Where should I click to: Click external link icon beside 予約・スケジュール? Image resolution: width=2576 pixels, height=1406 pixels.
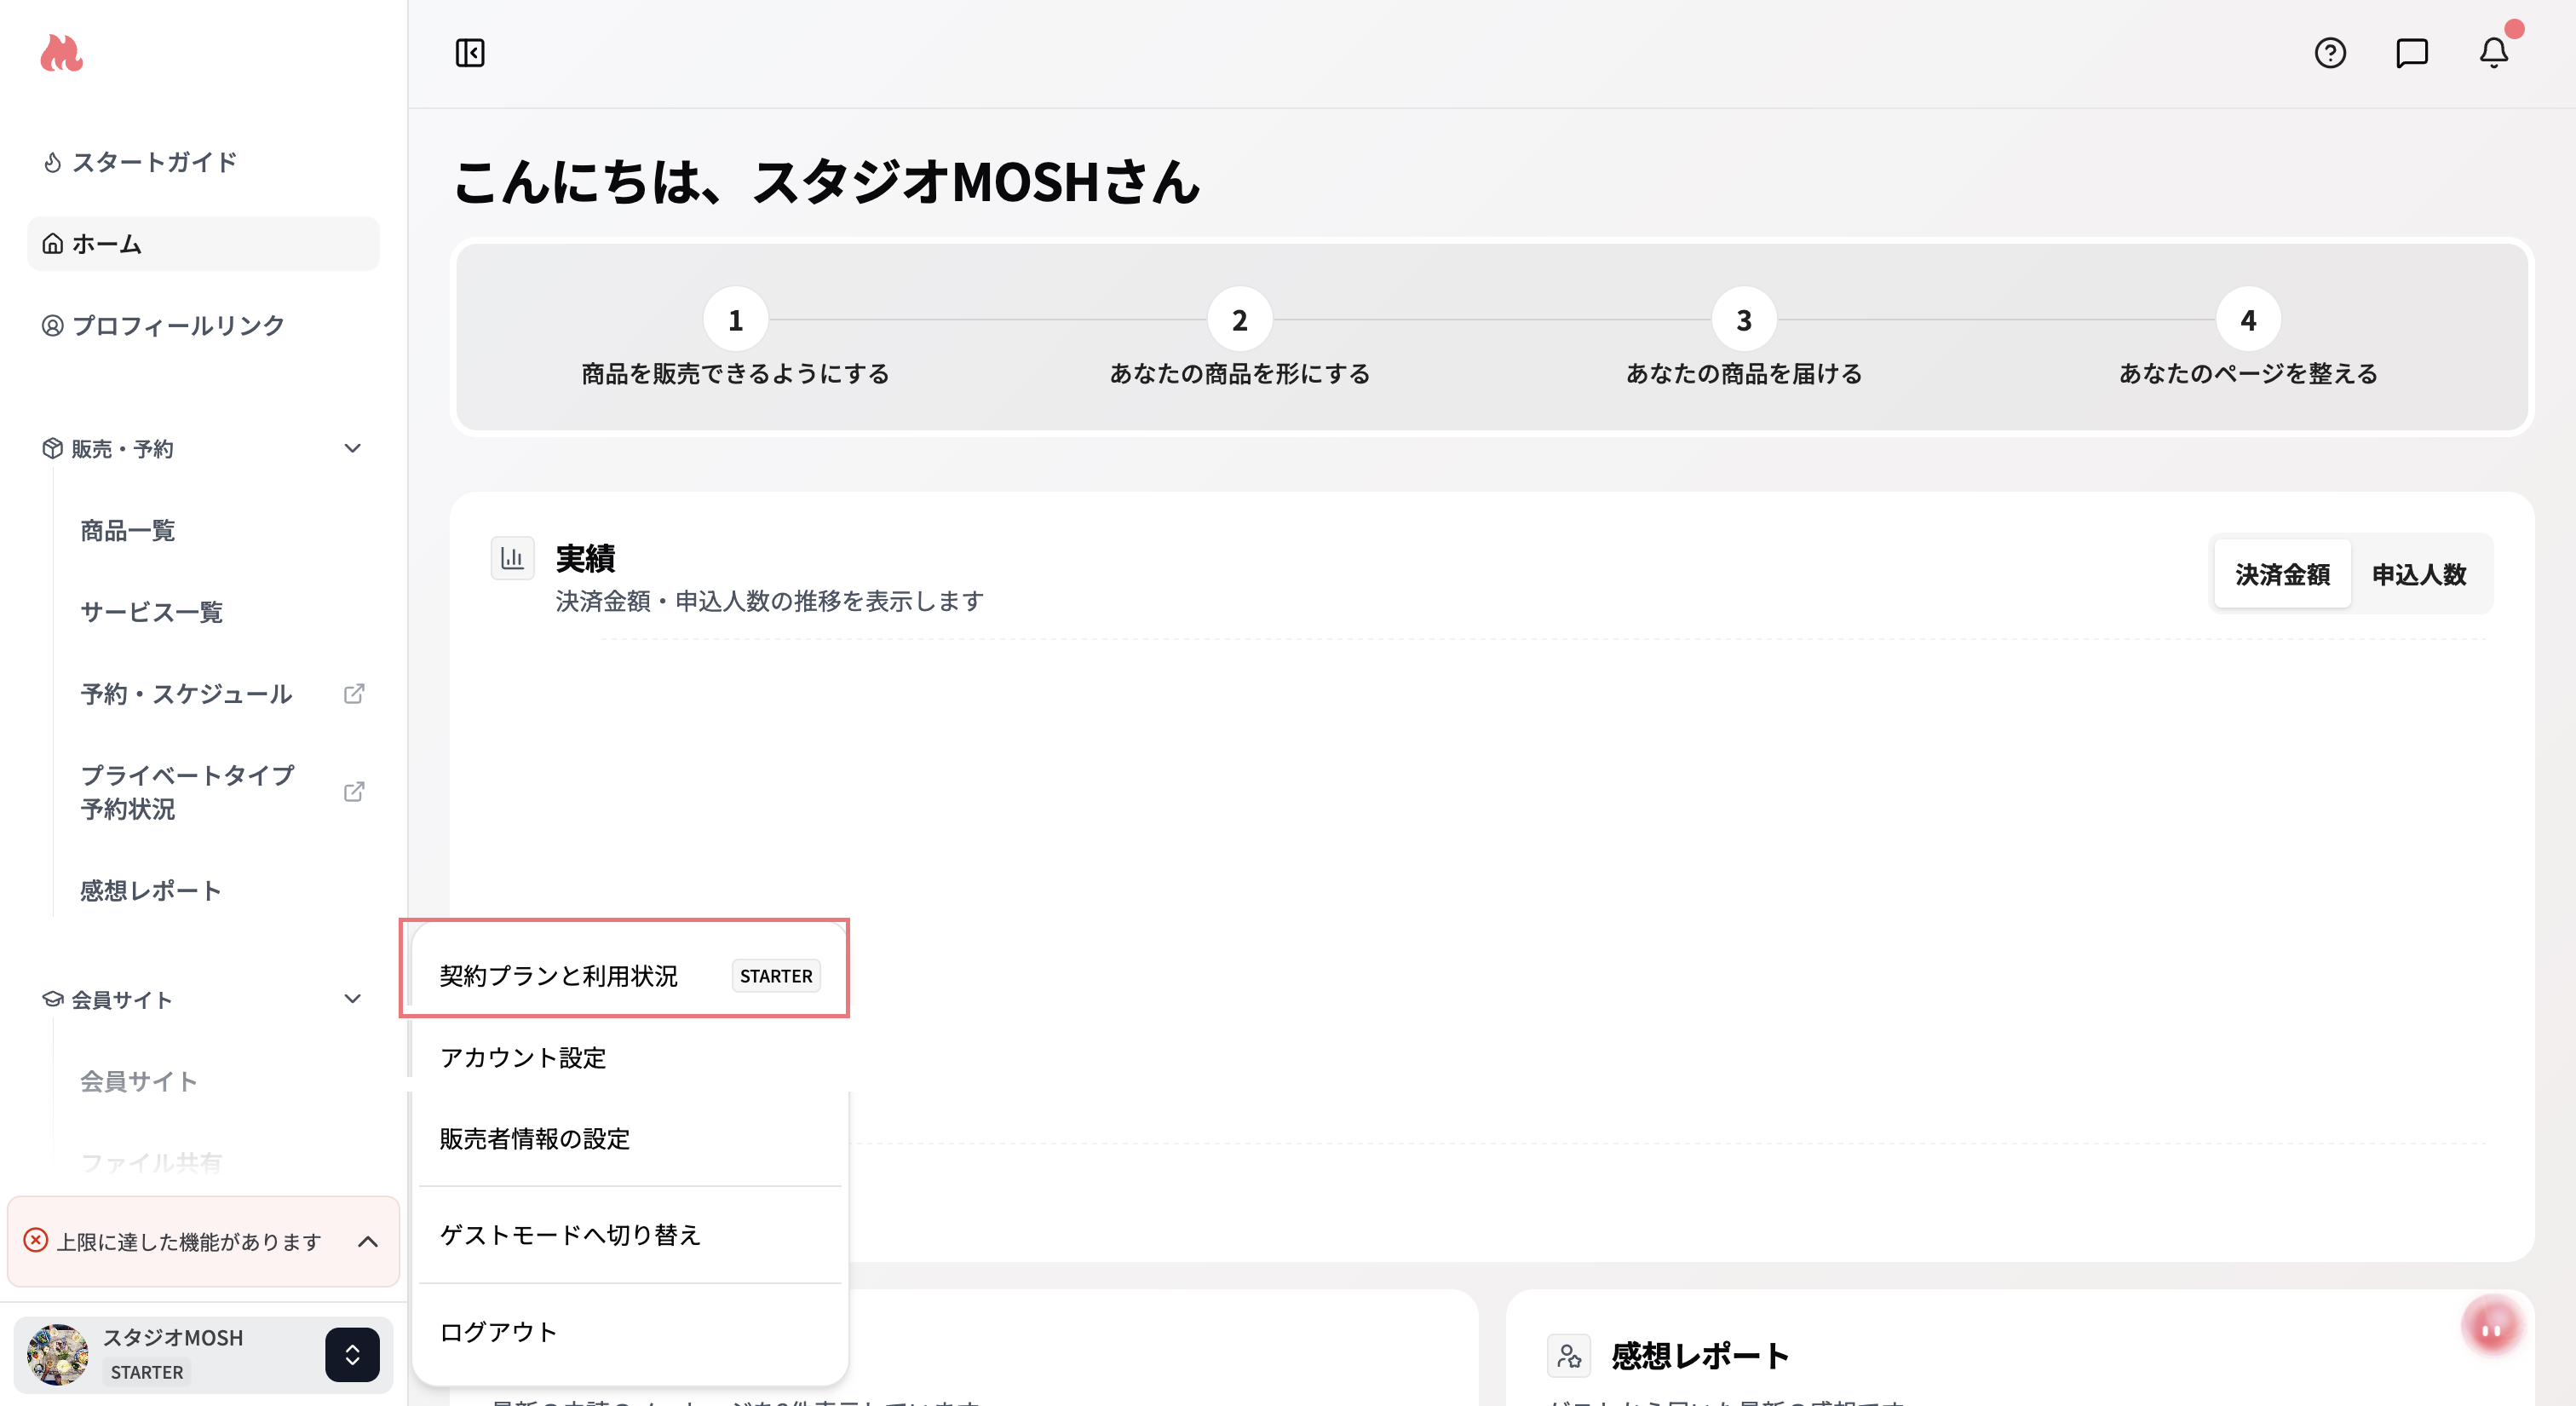354,694
